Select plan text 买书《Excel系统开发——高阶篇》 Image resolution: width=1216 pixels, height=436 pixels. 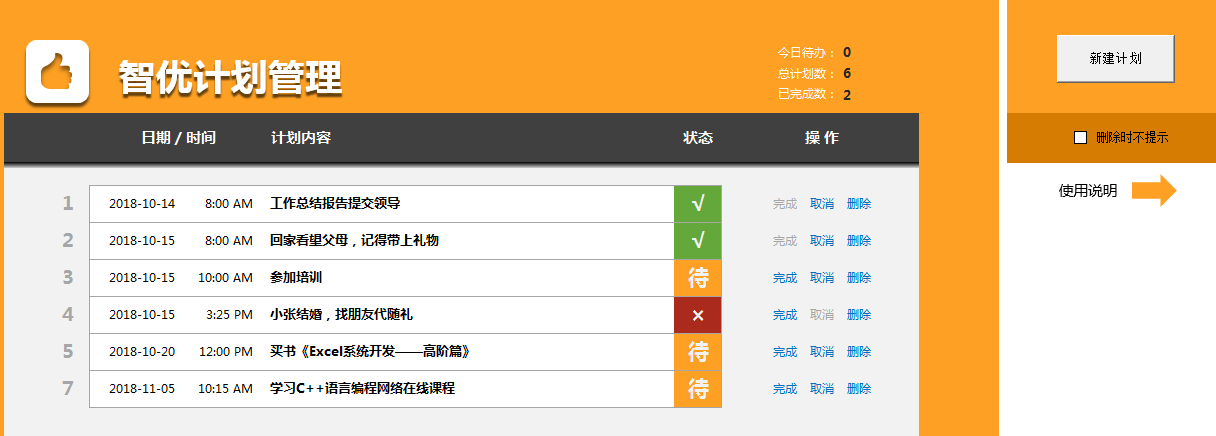(x=370, y=352)
